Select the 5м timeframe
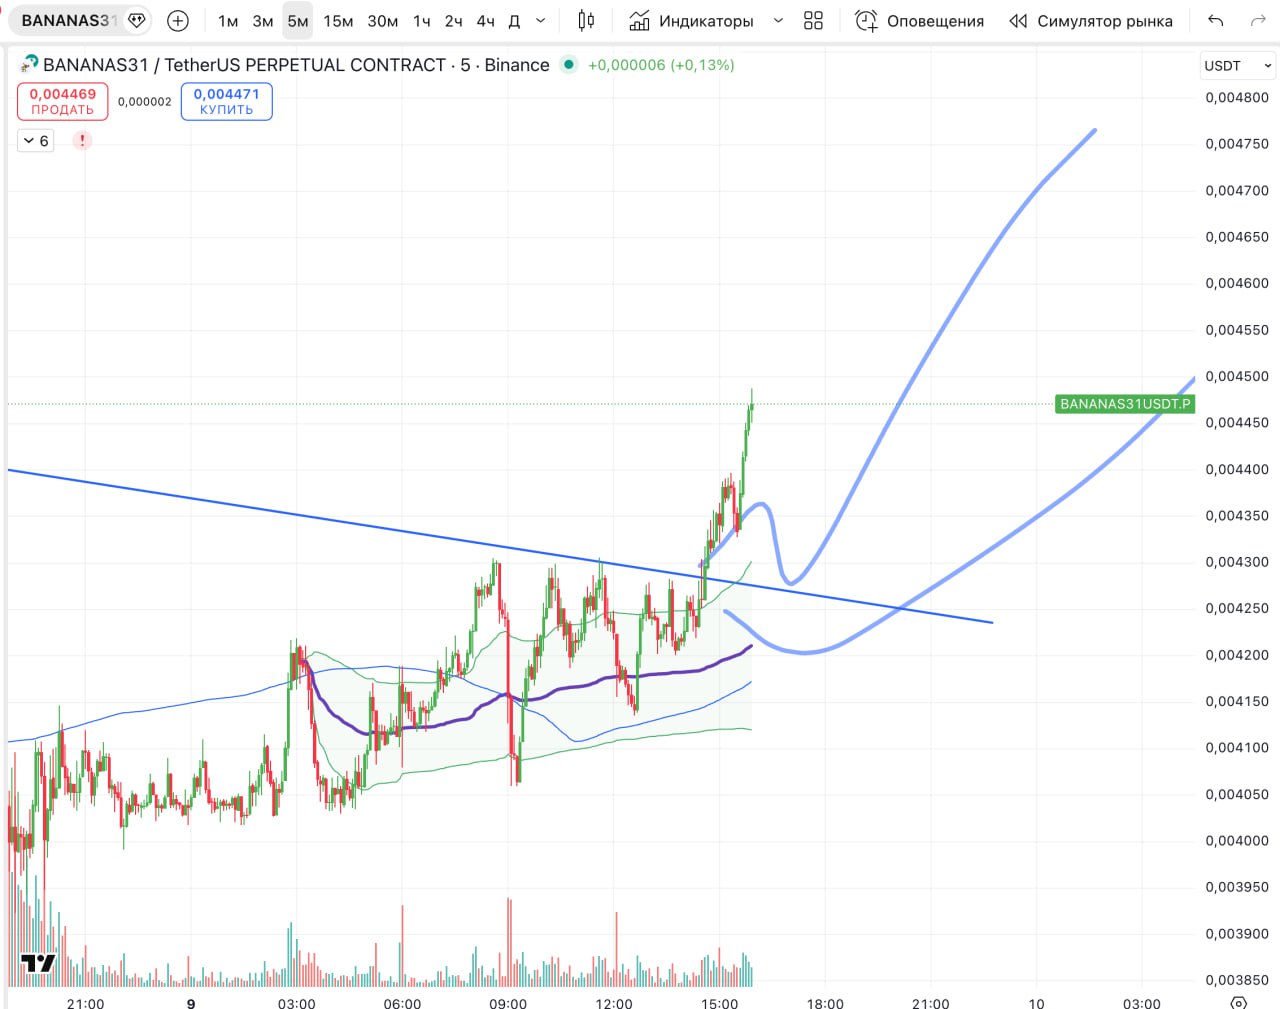1280x1009 pixels. coord(298,20)
